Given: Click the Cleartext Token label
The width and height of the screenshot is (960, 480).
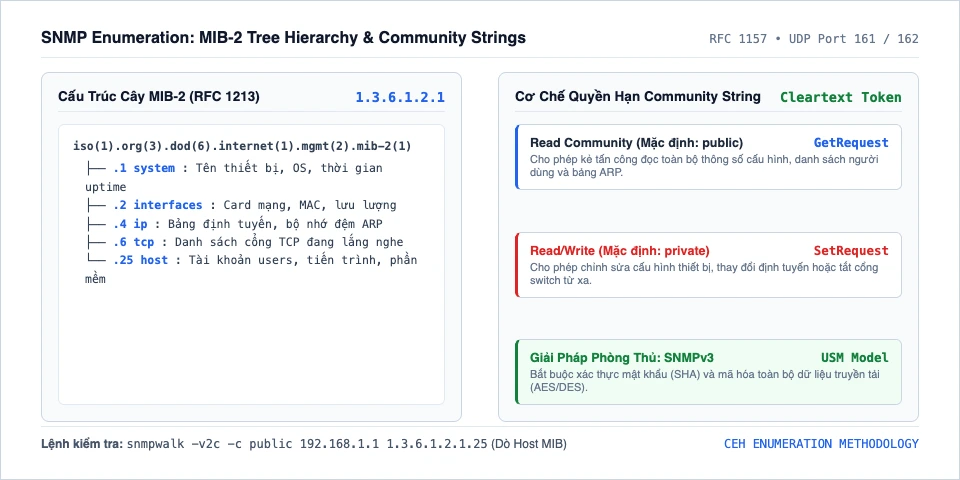Looking at the screenshot, I should click(x=841, y=97).
